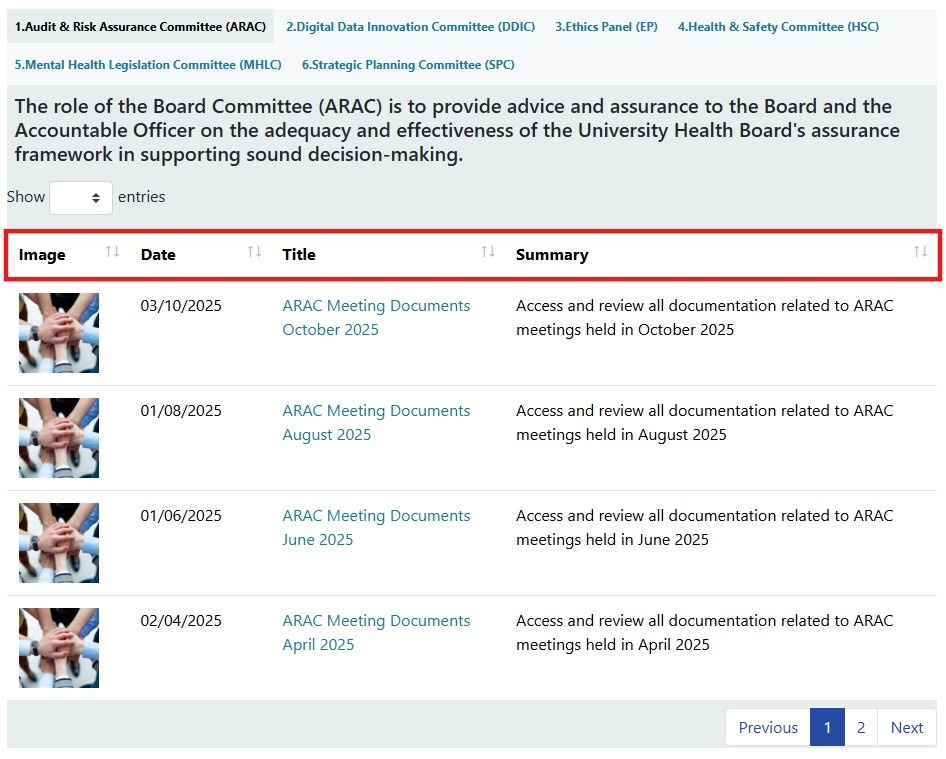Switch to Digital Data Innovation Committee tab
The image size is (946, 759).
410,27
